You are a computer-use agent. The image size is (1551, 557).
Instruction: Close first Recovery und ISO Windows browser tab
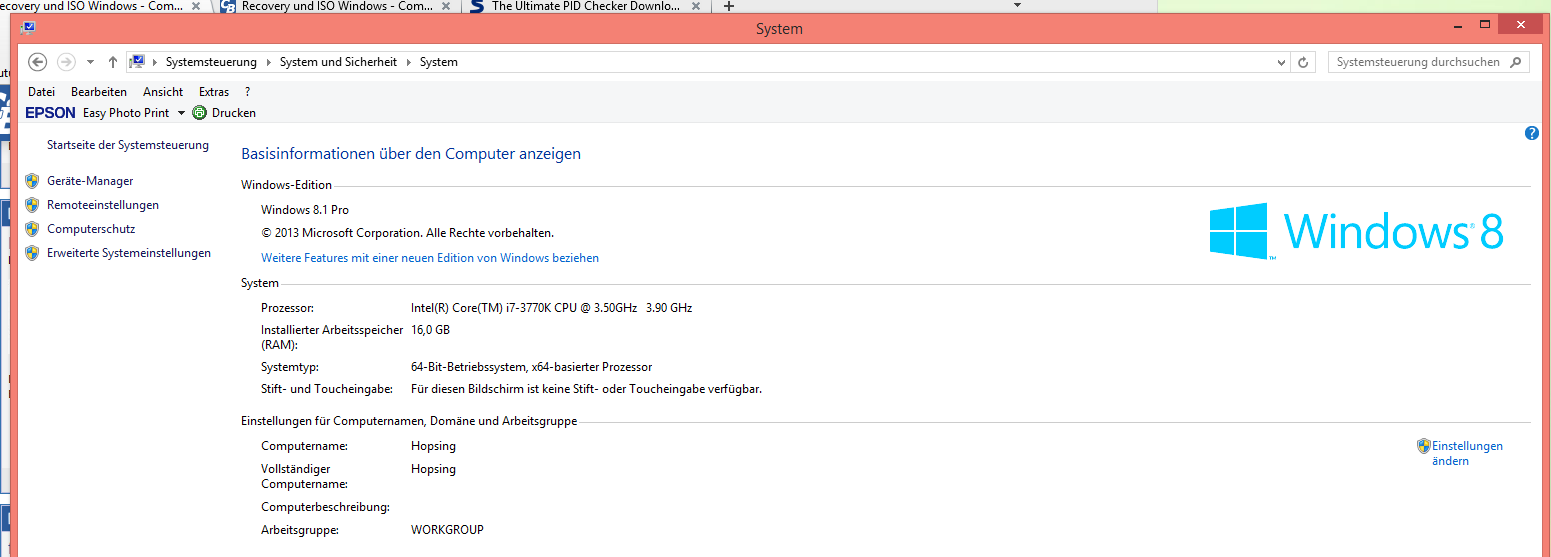click(195, 6)
